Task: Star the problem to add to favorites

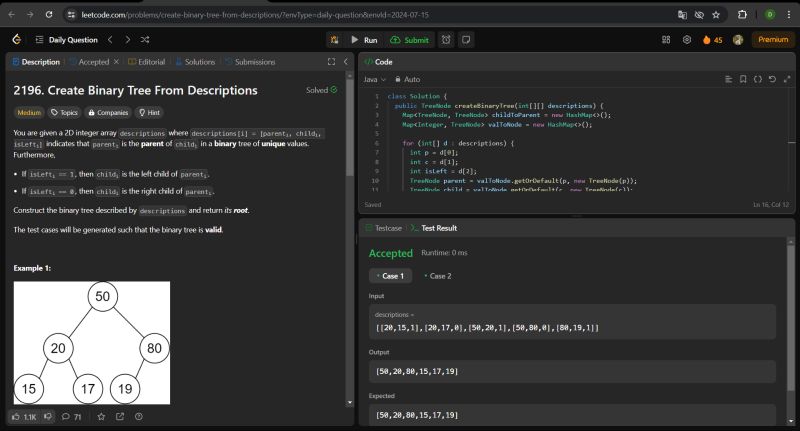Action: click(x=101, y=416)
